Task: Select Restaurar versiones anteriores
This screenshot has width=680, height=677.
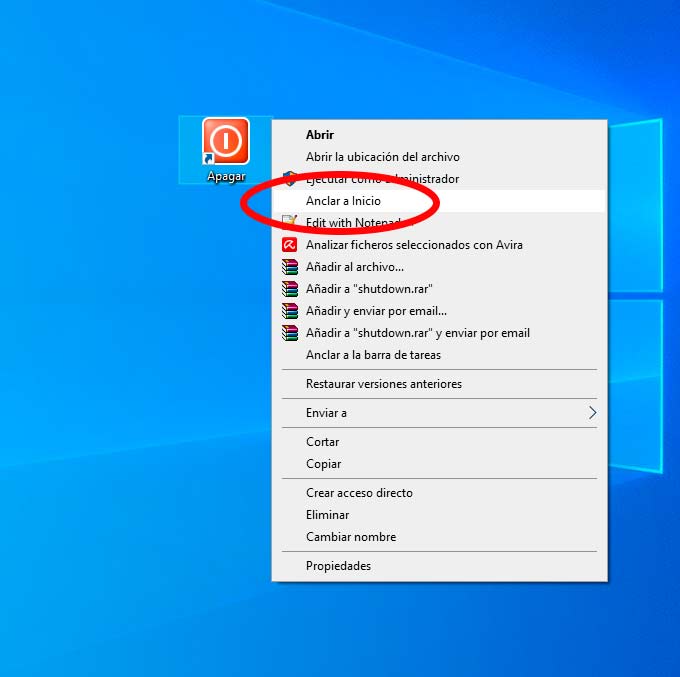Action: 439,384
